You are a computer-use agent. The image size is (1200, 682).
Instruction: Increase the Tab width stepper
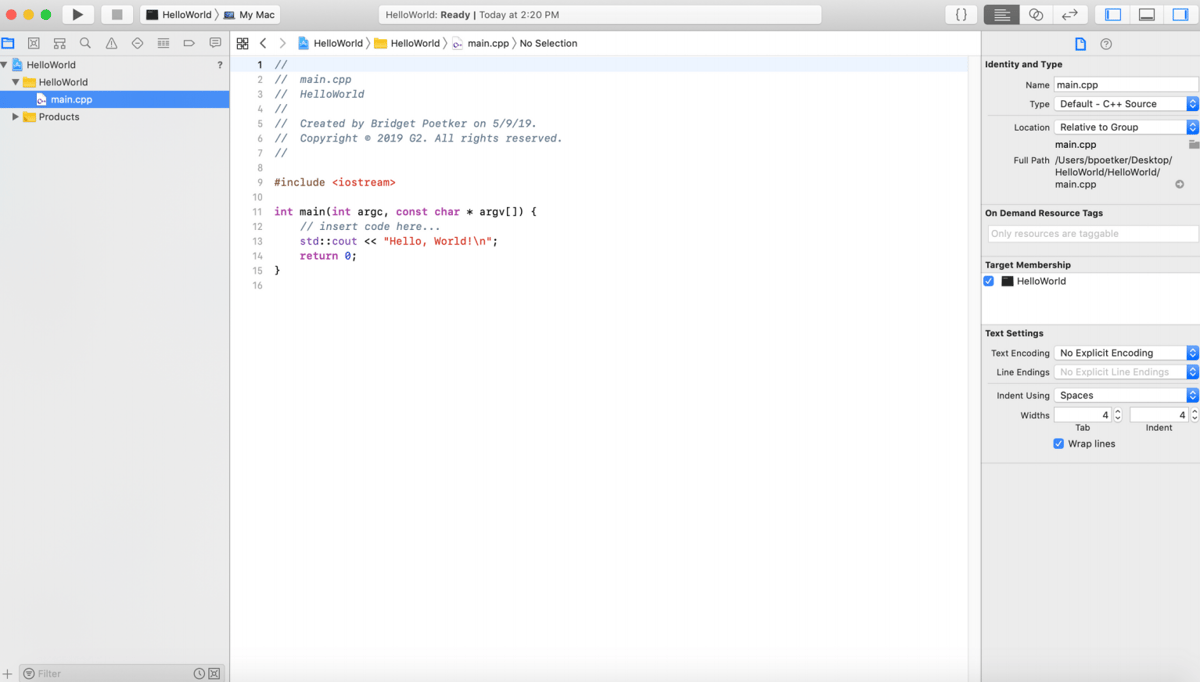tap(1118, 412)
